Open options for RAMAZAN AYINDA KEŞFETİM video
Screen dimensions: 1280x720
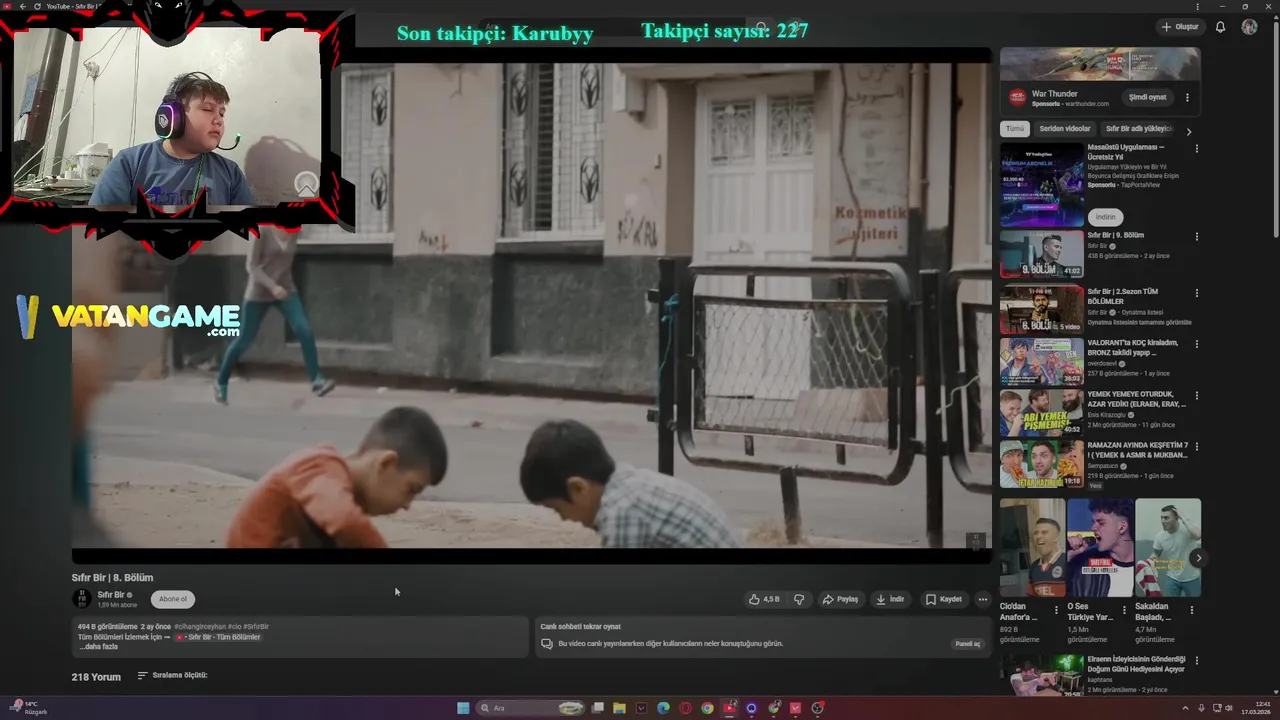[1196, 447]
